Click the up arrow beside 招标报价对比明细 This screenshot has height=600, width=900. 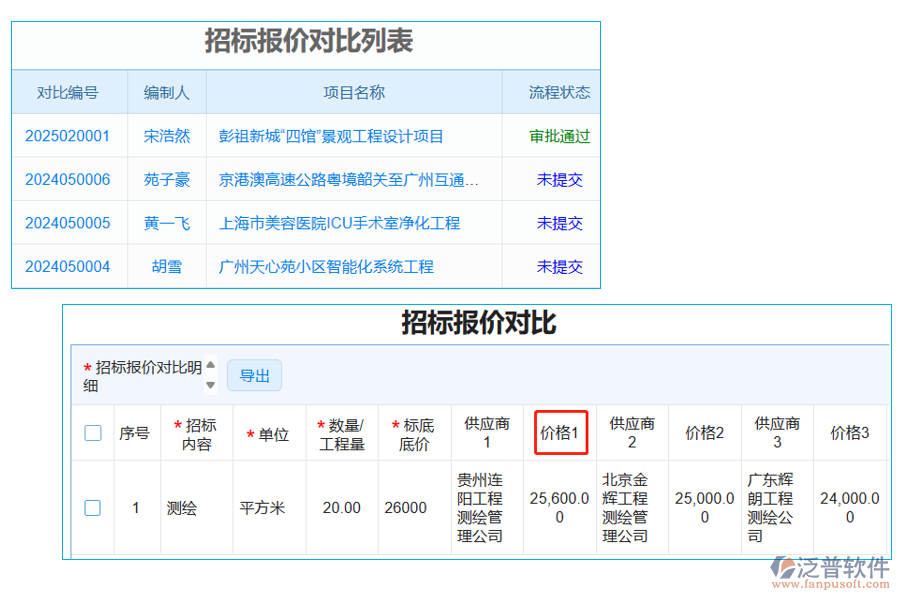(210, 368)
